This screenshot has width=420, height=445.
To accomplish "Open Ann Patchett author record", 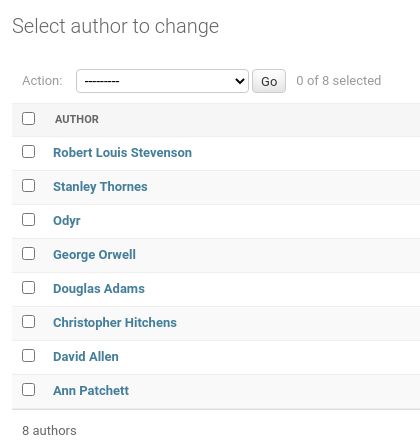I will (x=91, y=391).
